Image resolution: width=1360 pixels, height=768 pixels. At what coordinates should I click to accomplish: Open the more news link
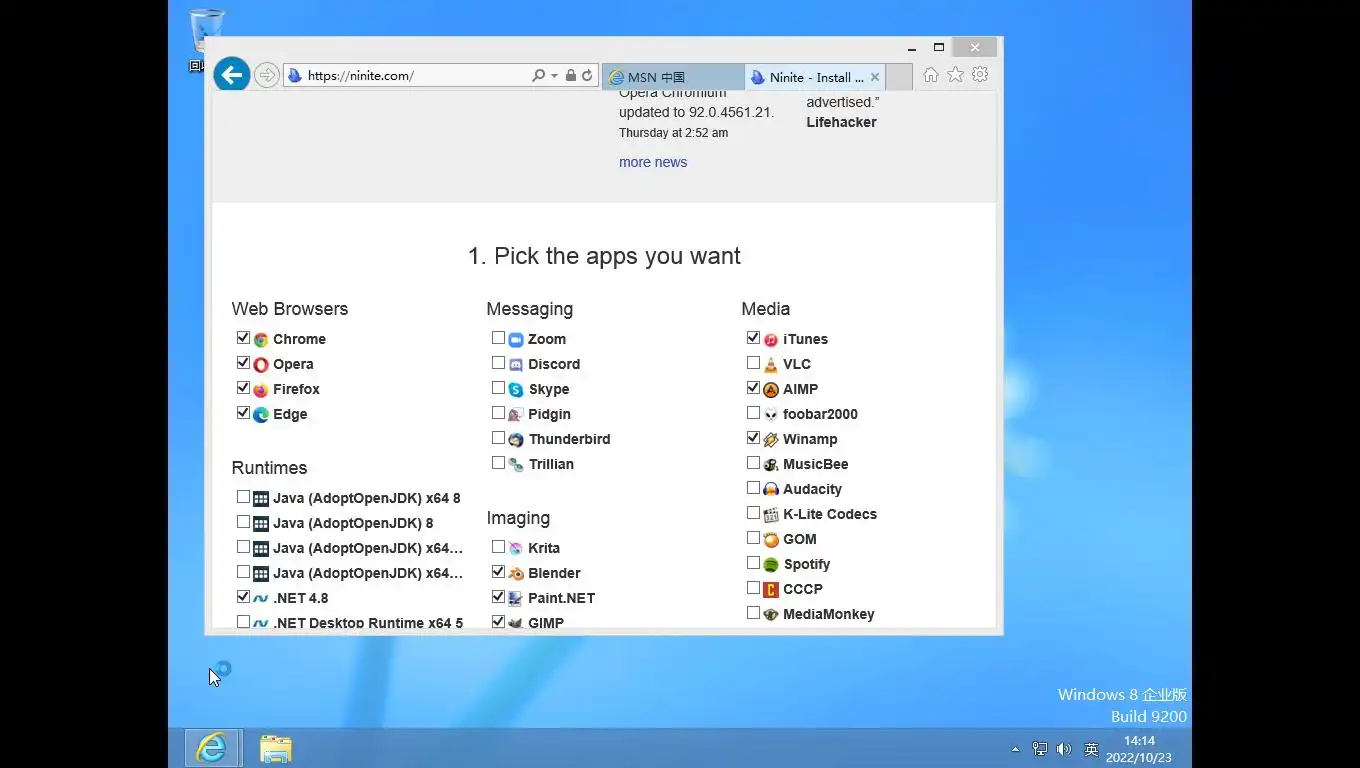pyautogui.click(x=653, y=162)
